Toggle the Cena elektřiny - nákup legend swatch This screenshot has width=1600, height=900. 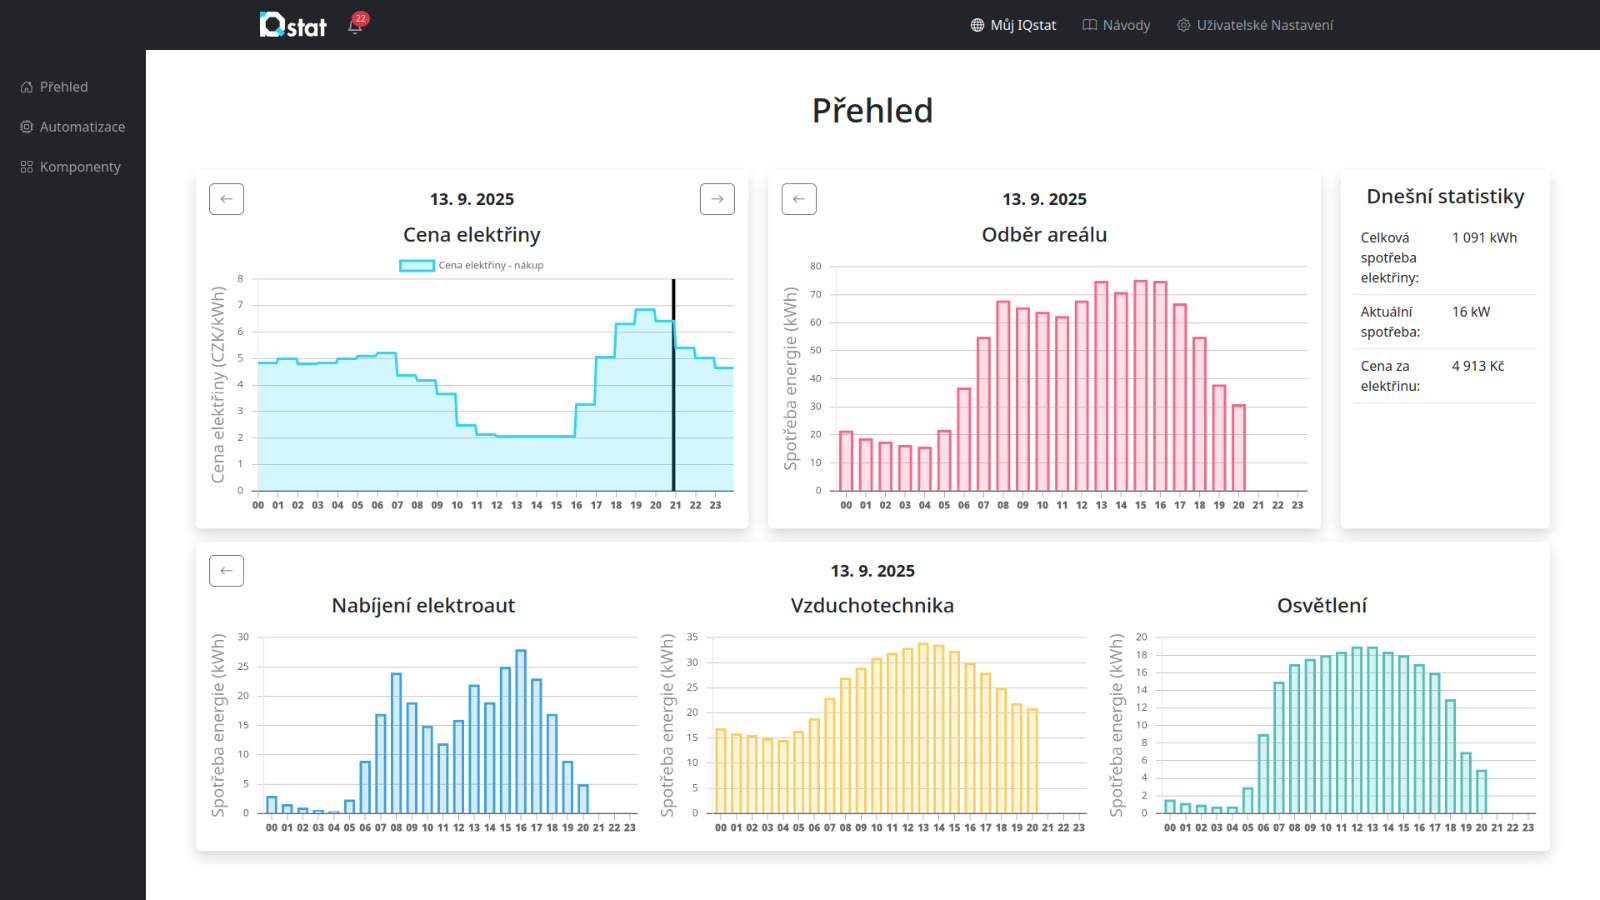click(x=416, y=265)
